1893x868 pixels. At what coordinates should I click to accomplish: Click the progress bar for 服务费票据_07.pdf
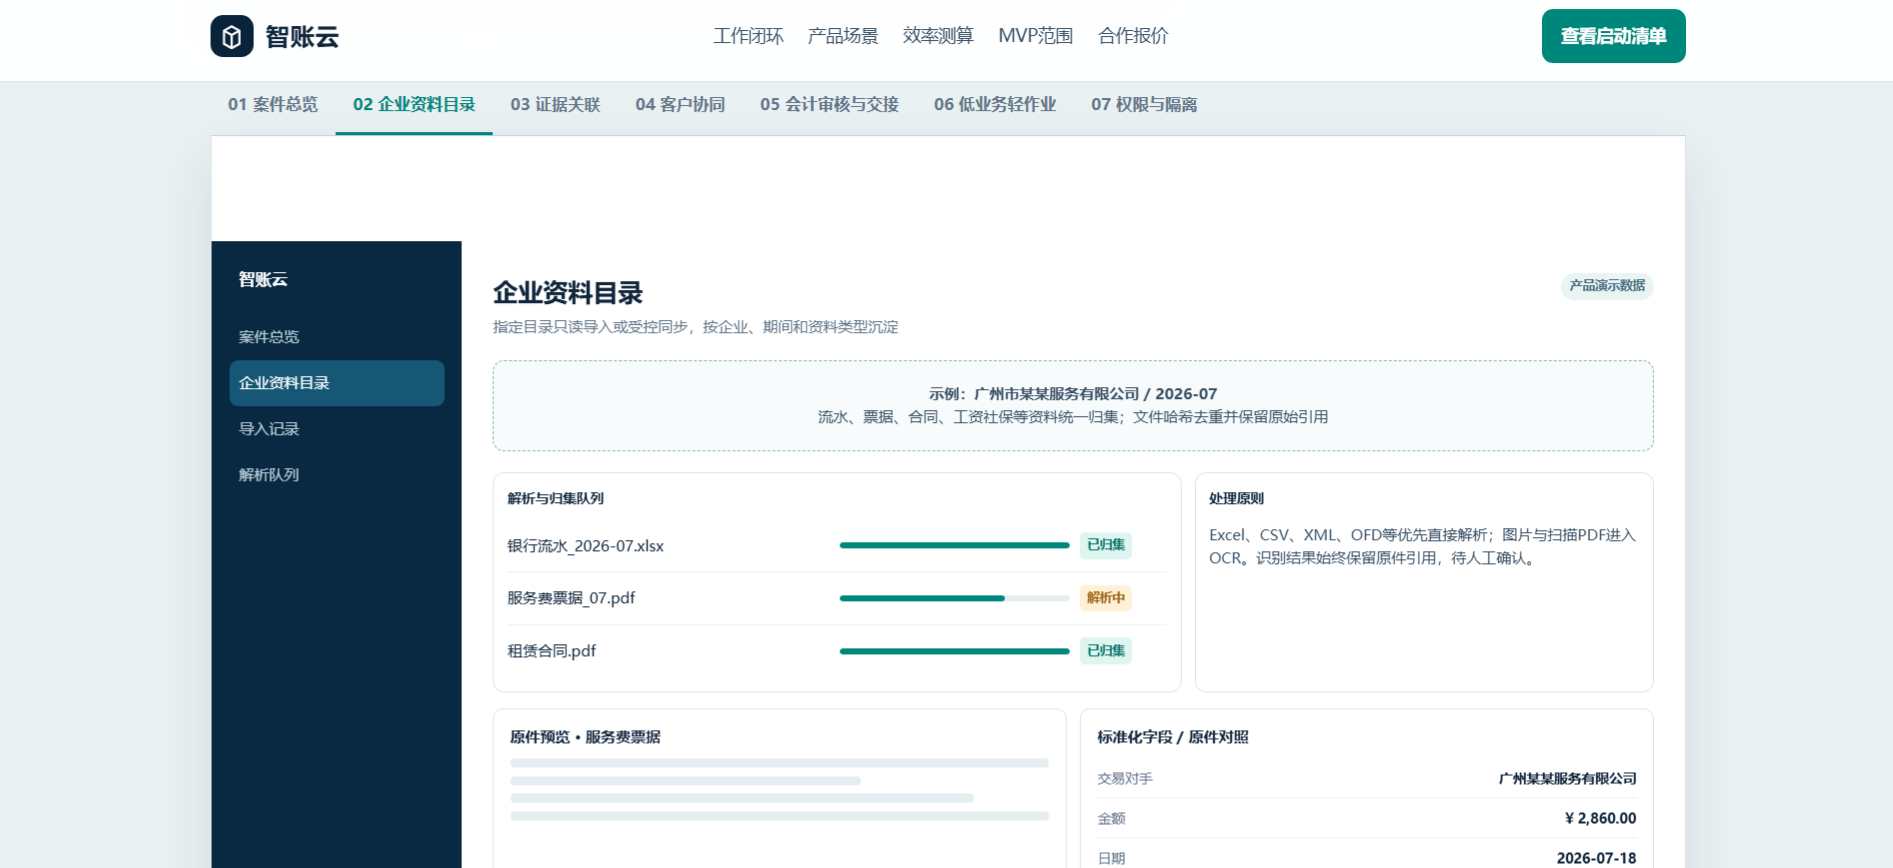tap(955, 598)
